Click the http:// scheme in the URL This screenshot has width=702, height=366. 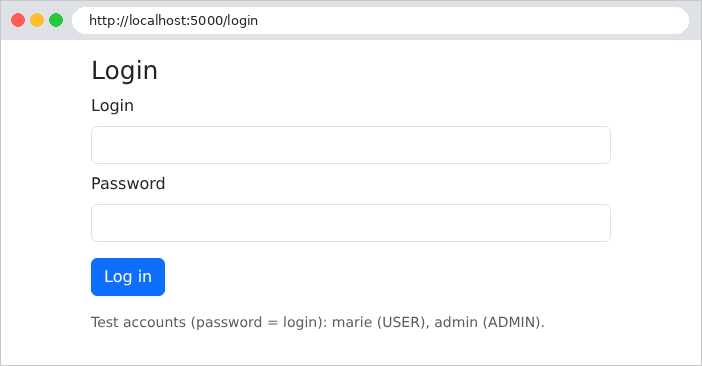point(109,21)
